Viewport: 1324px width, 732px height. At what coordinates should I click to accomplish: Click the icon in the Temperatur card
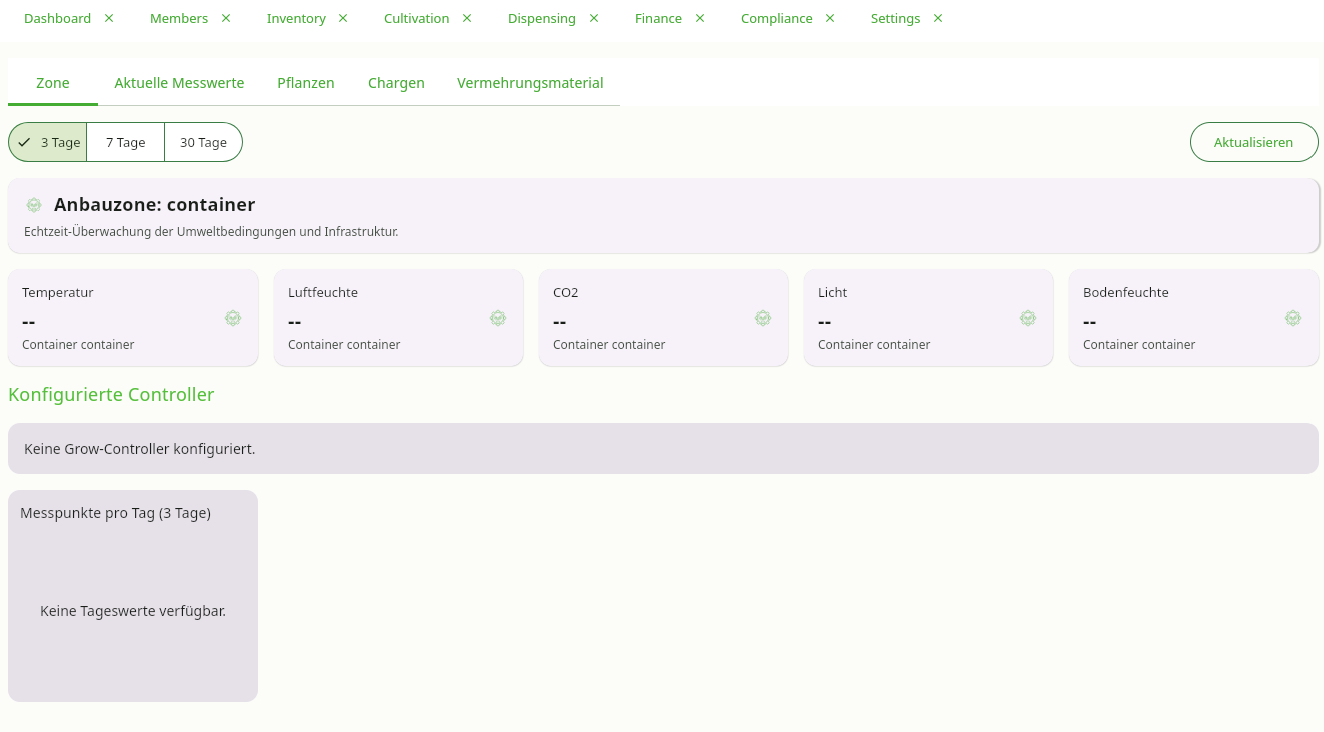click(233, 318)
